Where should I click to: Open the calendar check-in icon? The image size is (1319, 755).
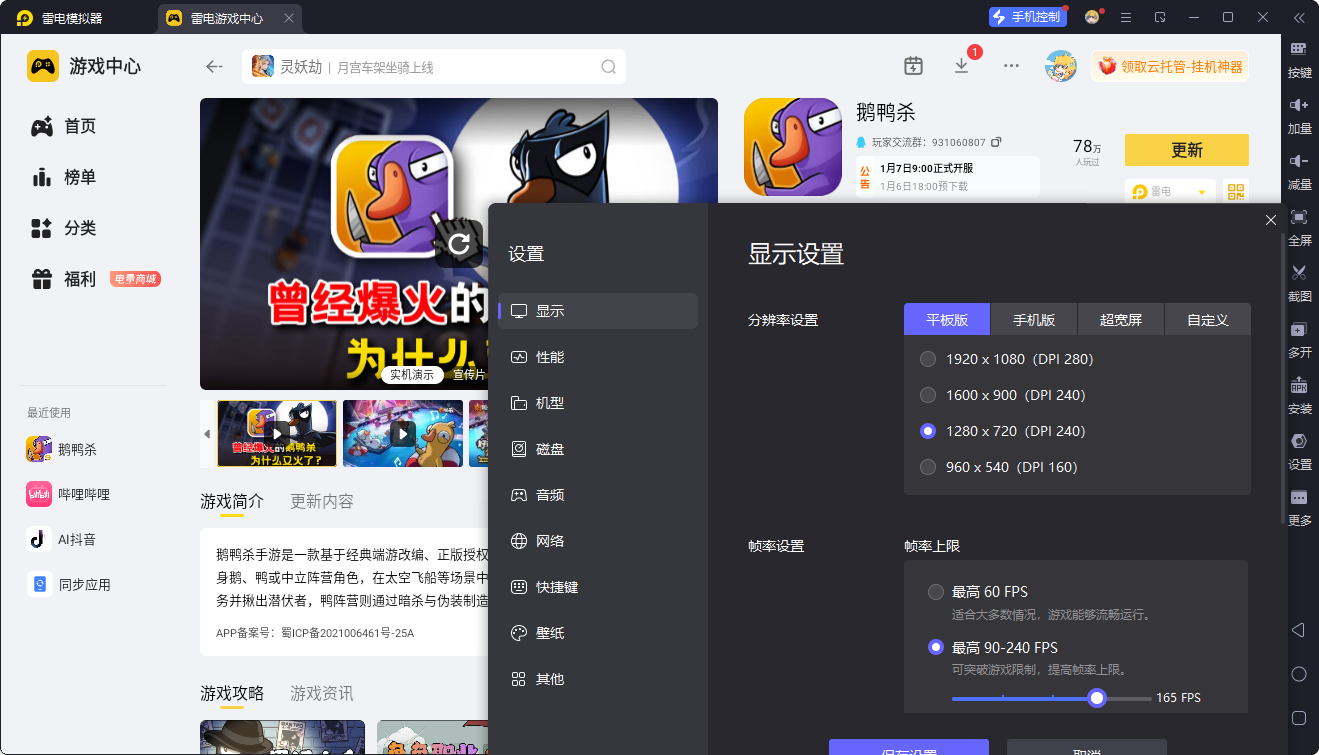point(913,66)
